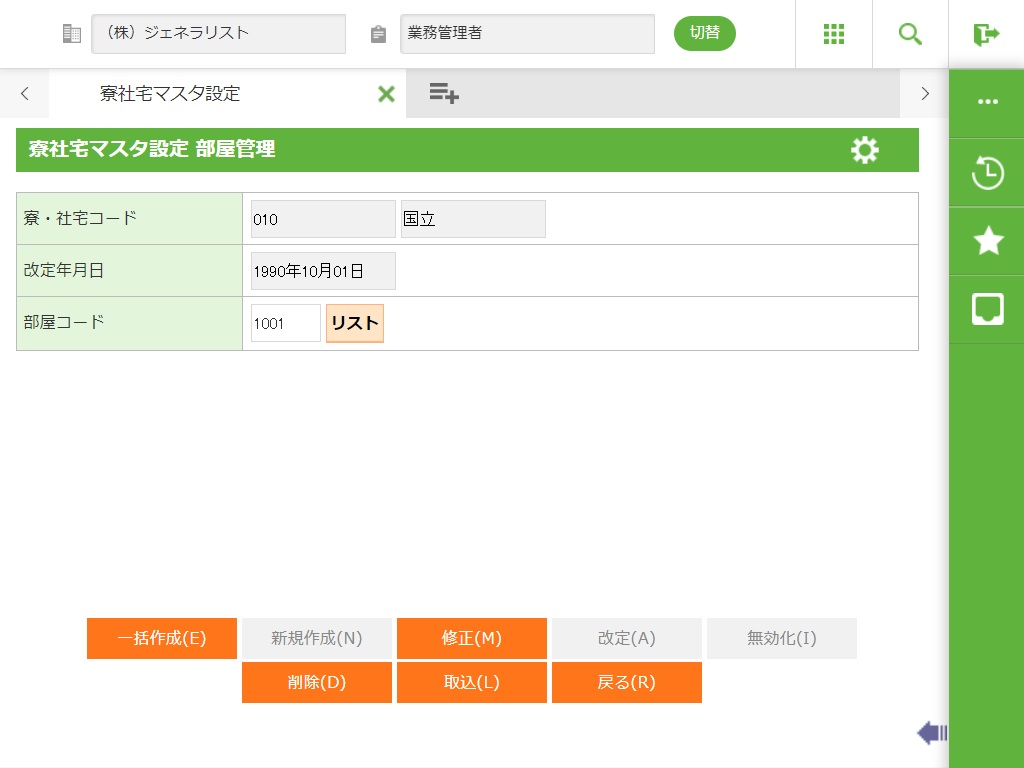Click the 一括作成(E) button
This screenshot has width=1024, height=768.
pos(162,638)
